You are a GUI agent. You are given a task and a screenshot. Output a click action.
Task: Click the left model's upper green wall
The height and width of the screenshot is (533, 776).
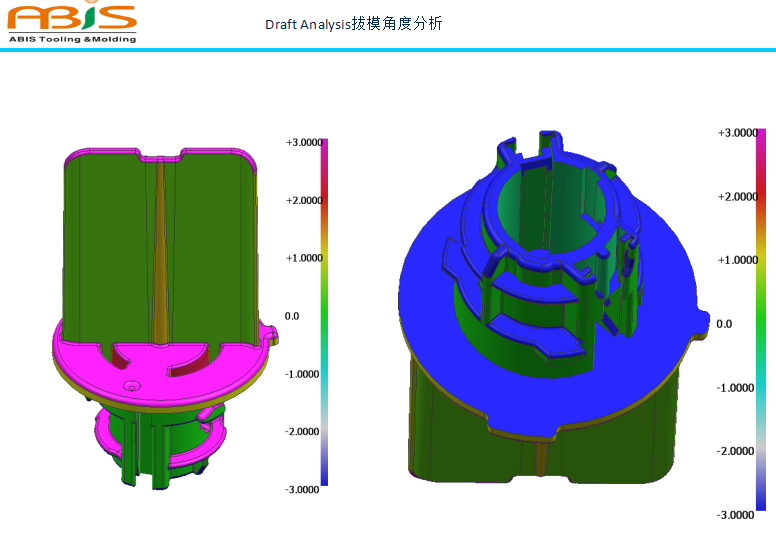pyautogui.click(x=105, y=240)
